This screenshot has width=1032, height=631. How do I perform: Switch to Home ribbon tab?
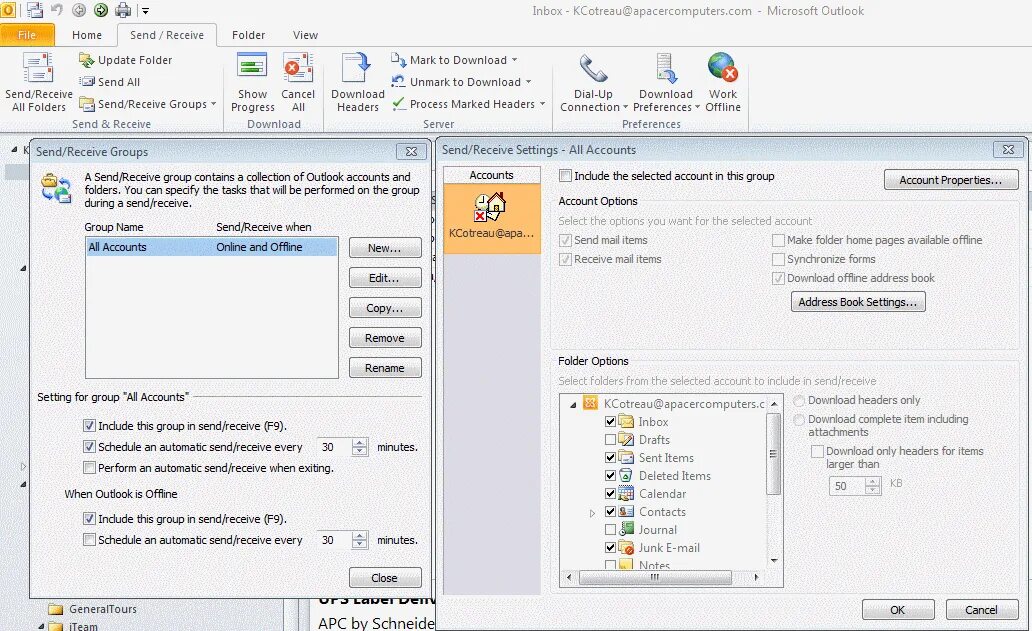click(87, 35)
